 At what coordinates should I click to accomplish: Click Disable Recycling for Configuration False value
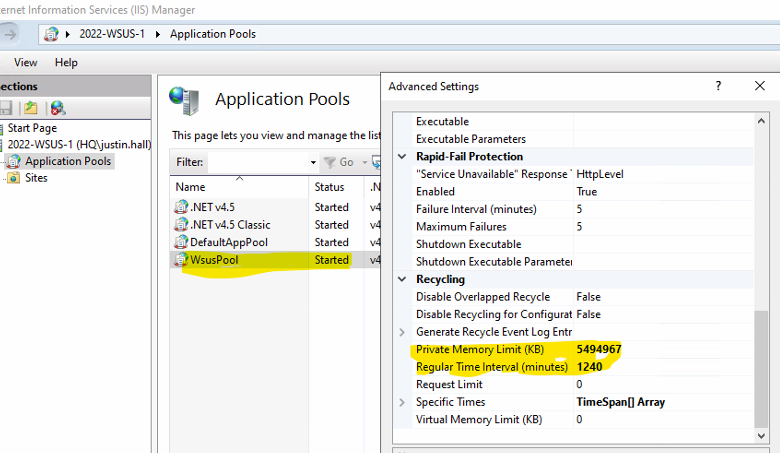[x=588, y=314]
